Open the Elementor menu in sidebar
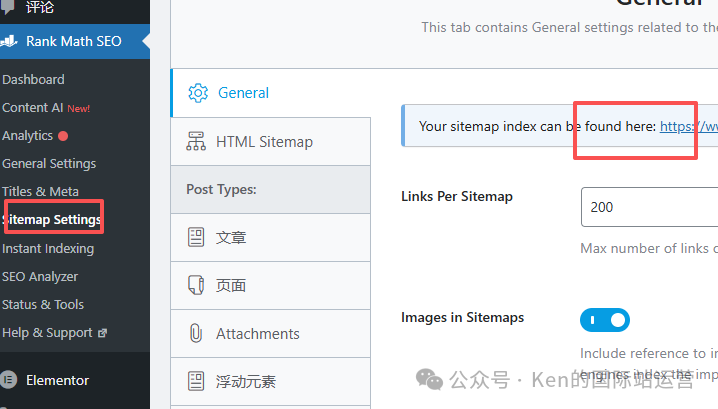718x409 pixels. [x=57, y=380]
